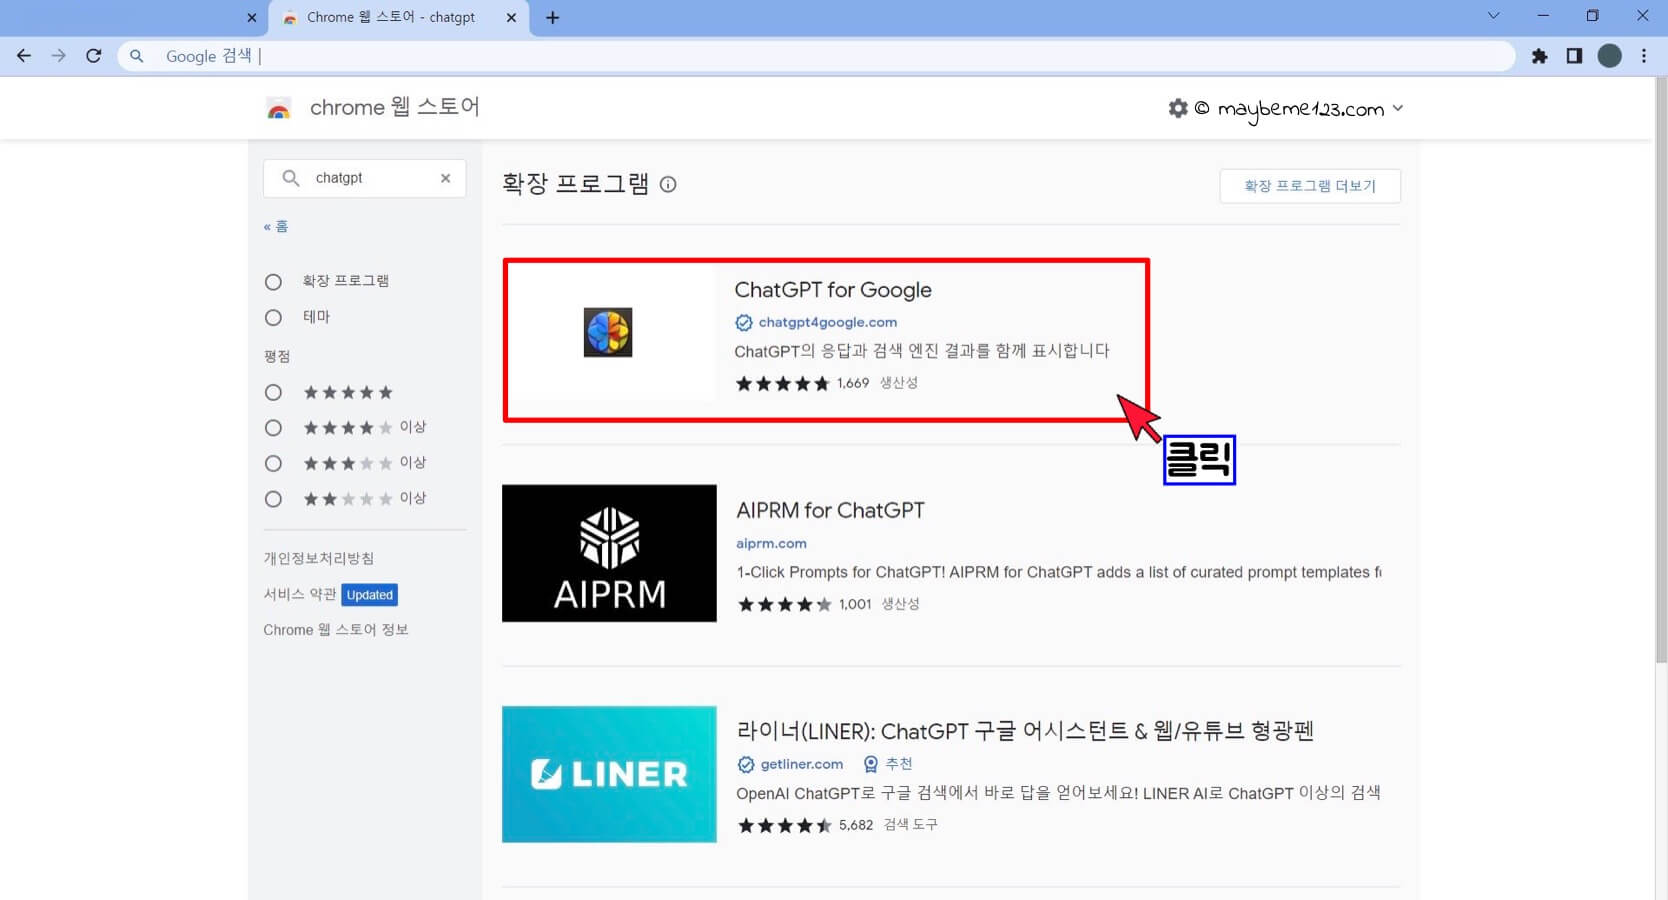Click the chatgpt4google.com publisher link
Screen dimensions: 1668x900
(828, 322)
